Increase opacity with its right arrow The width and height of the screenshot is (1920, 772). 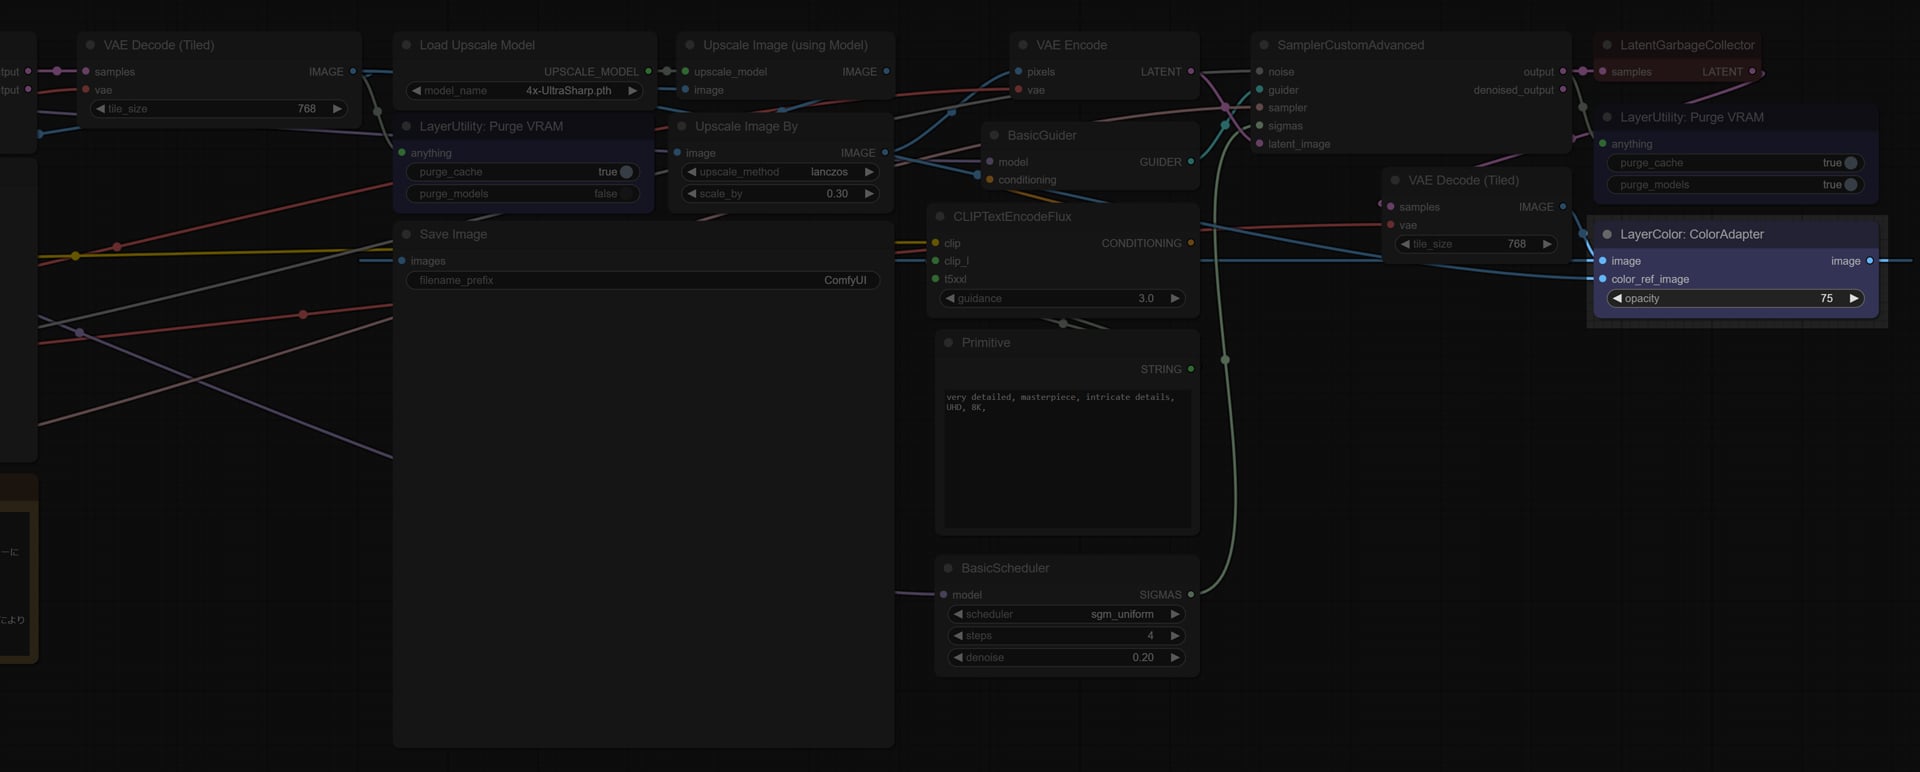pos(1854,298)
